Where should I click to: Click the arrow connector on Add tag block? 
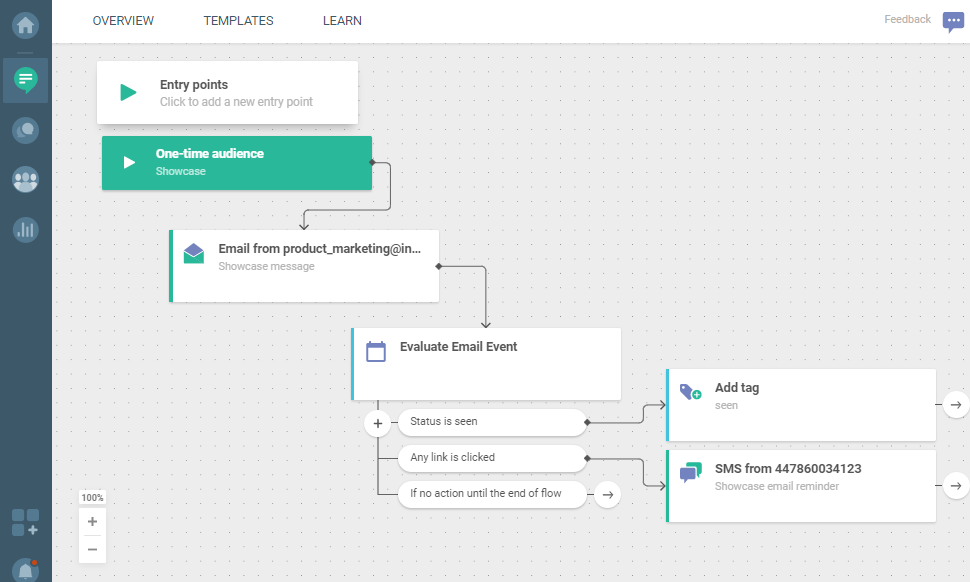[x=955, y=404]
